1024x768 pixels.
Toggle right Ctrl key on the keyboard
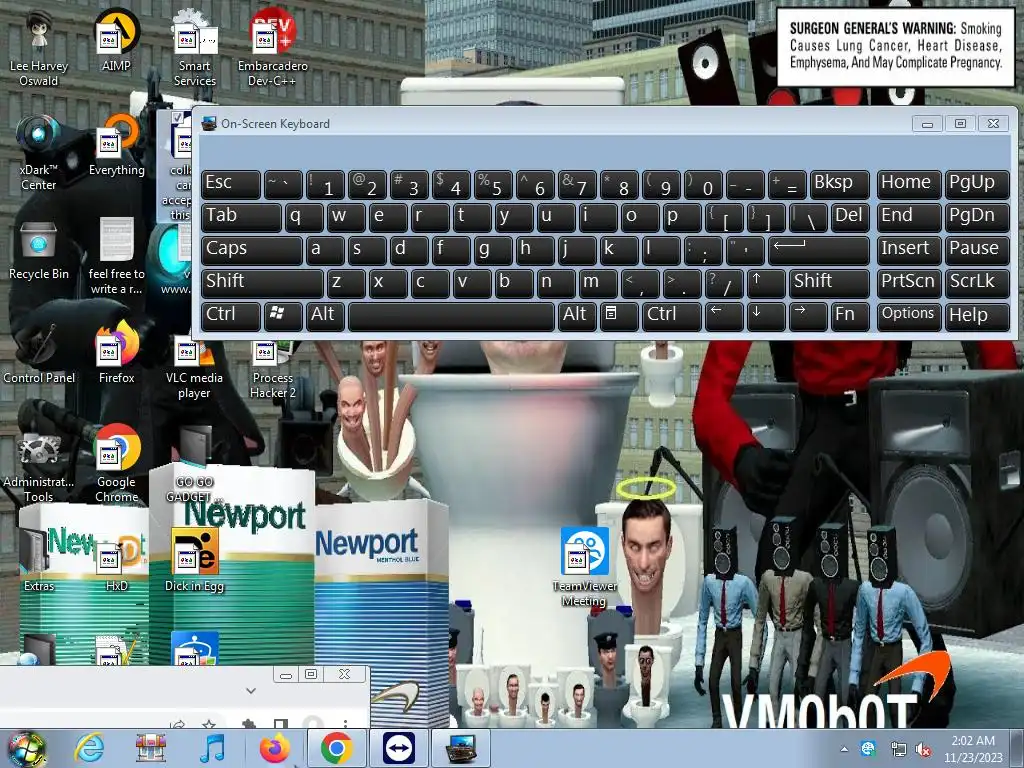(671, 315)
